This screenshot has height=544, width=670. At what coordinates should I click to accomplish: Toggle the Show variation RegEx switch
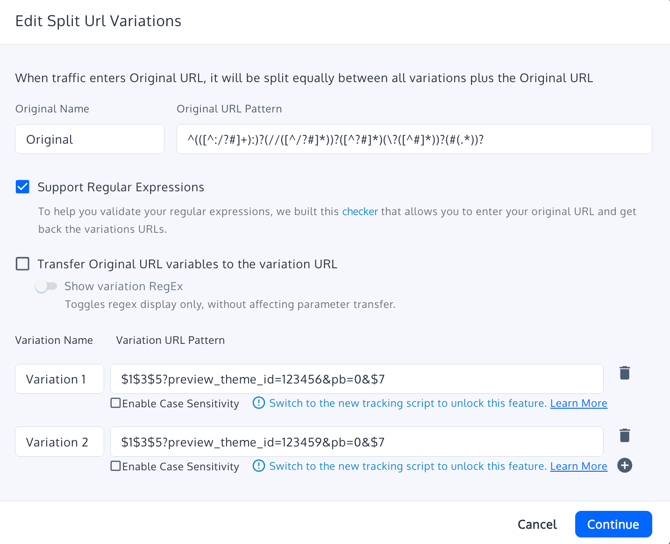[x=46, y=286]
